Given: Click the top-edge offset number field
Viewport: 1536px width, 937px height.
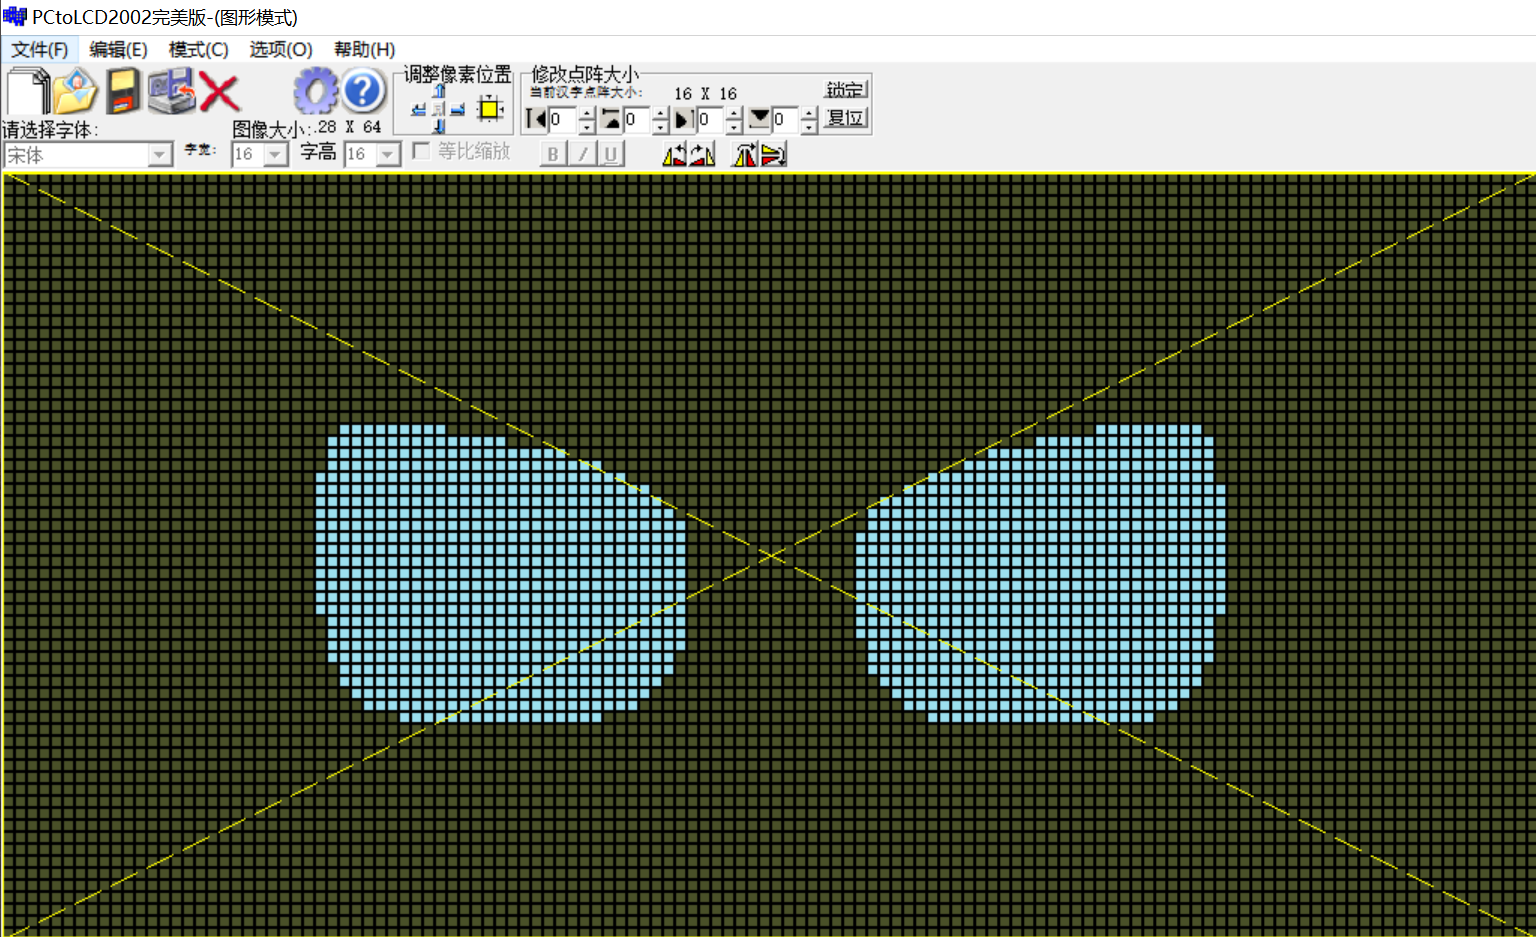Looking at the screenshot, I should pos(637,120).
